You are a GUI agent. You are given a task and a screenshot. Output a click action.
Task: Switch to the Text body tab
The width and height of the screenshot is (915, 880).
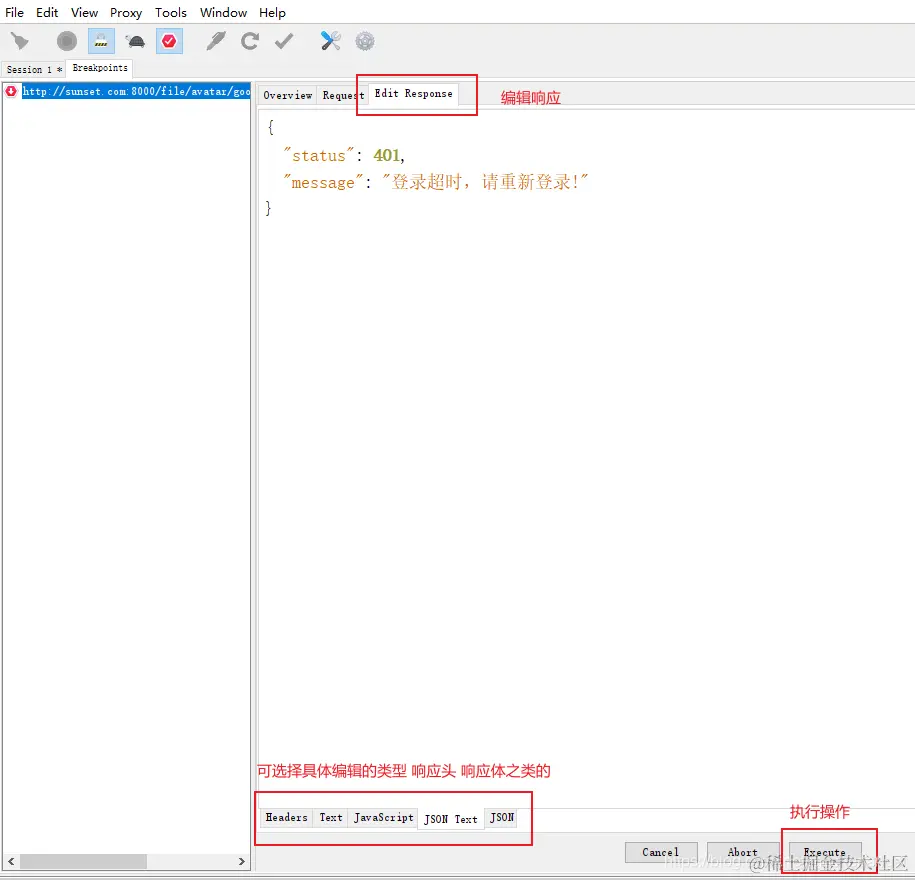(331, 818)
